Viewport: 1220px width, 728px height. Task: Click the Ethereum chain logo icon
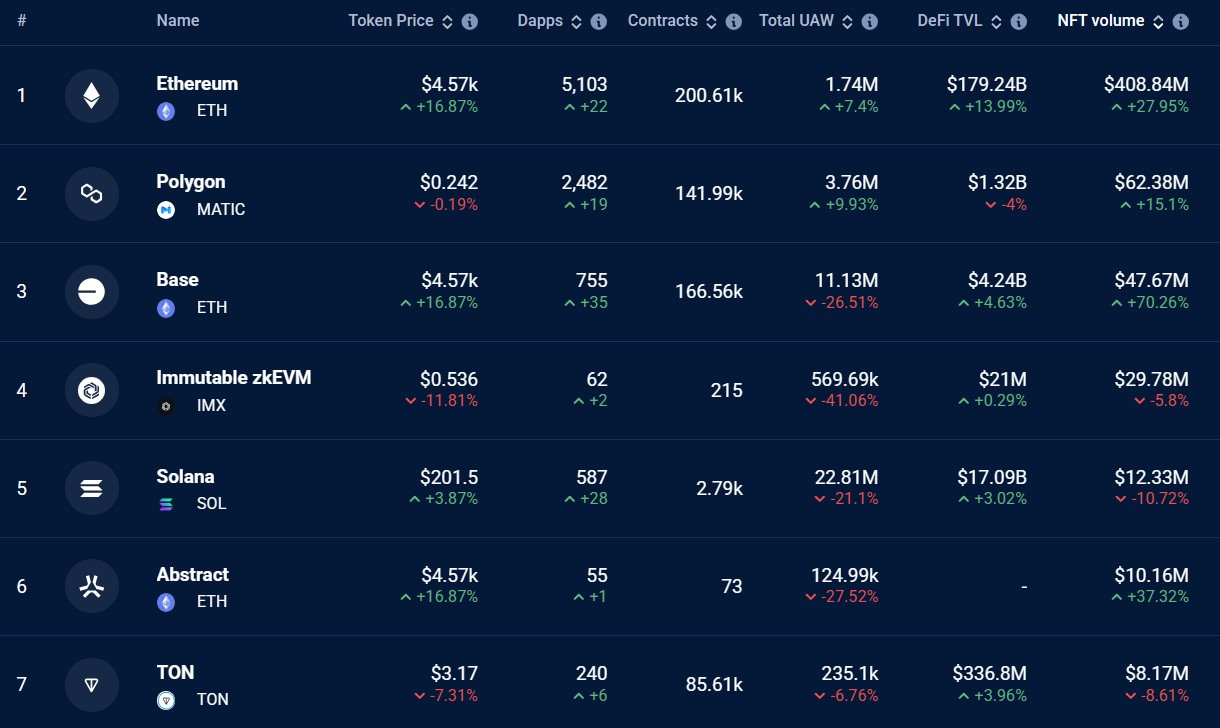click(x=91, y=96)
